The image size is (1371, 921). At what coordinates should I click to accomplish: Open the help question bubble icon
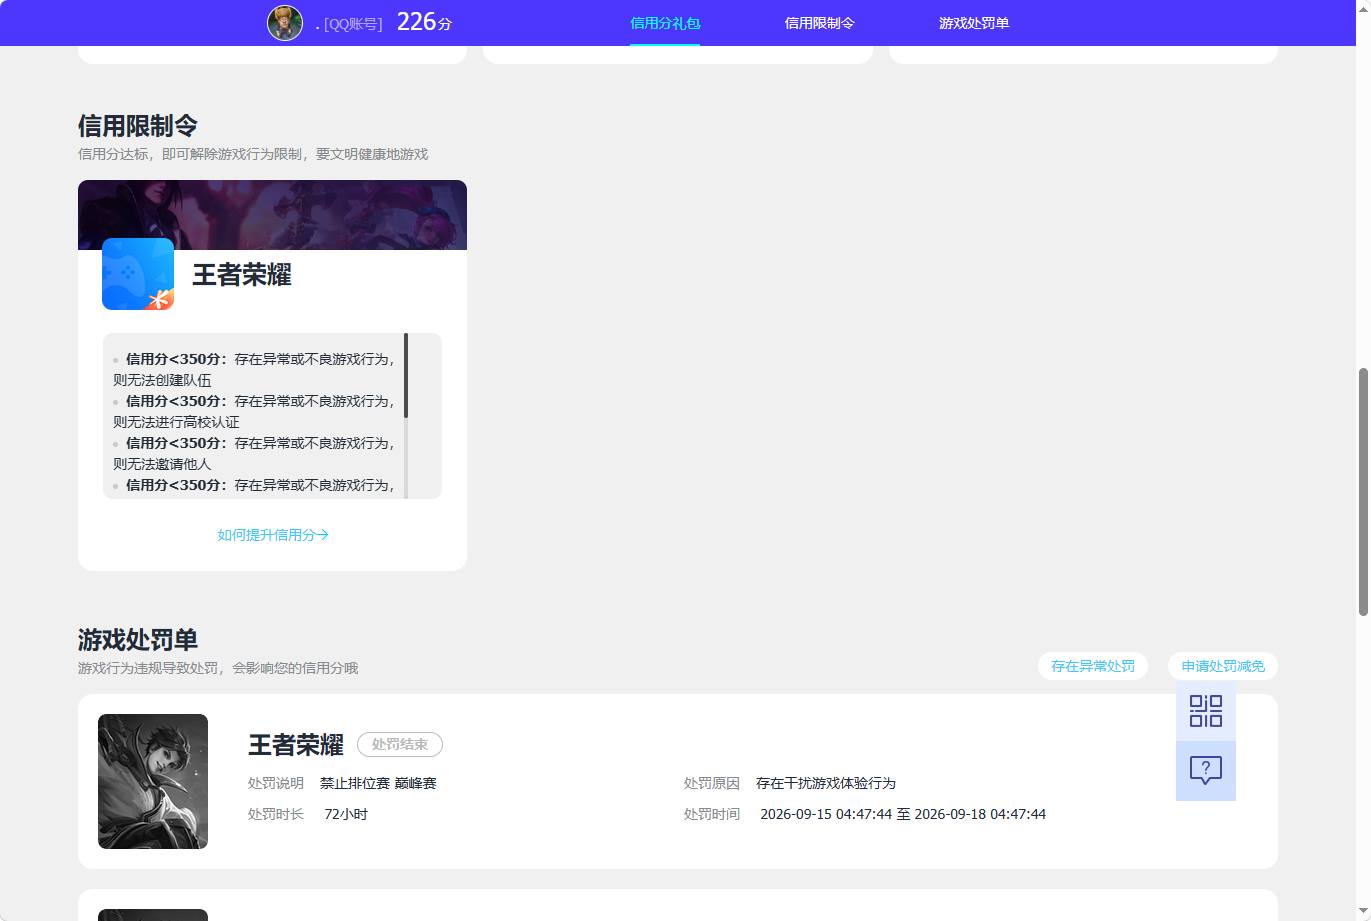pos(1206,770)
